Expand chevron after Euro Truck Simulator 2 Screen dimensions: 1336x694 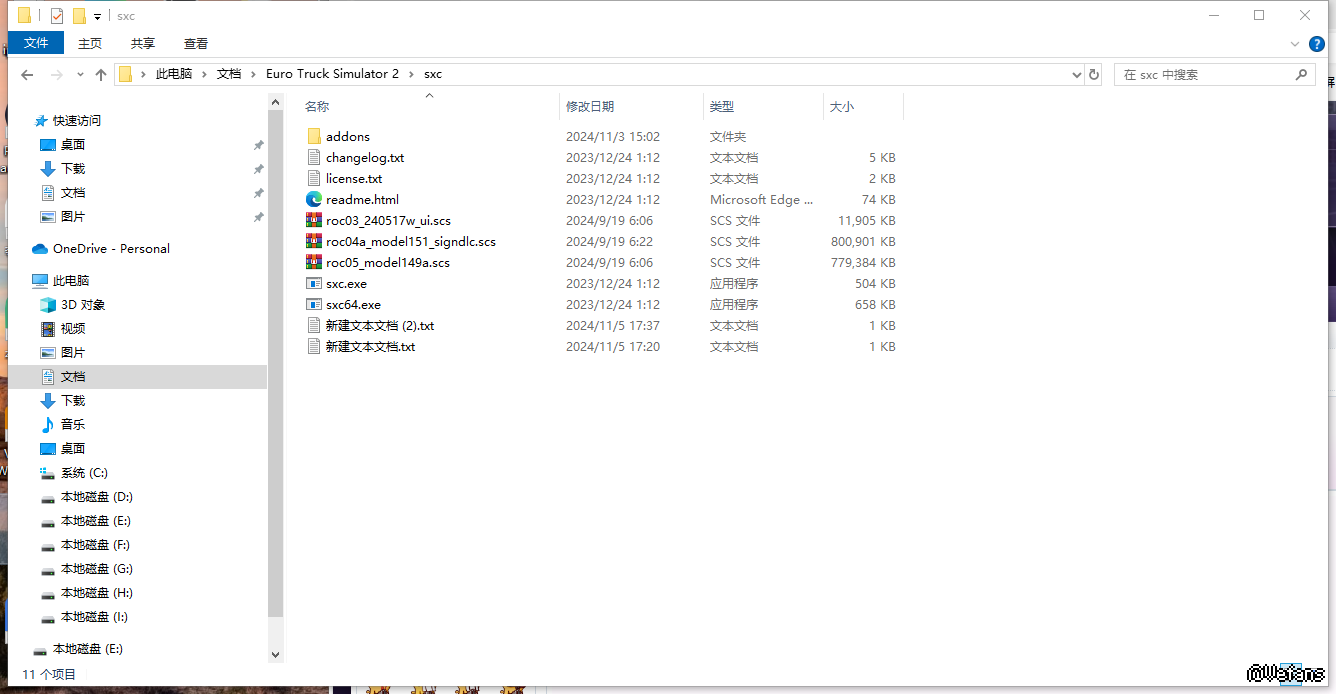[x=411, y=74]
